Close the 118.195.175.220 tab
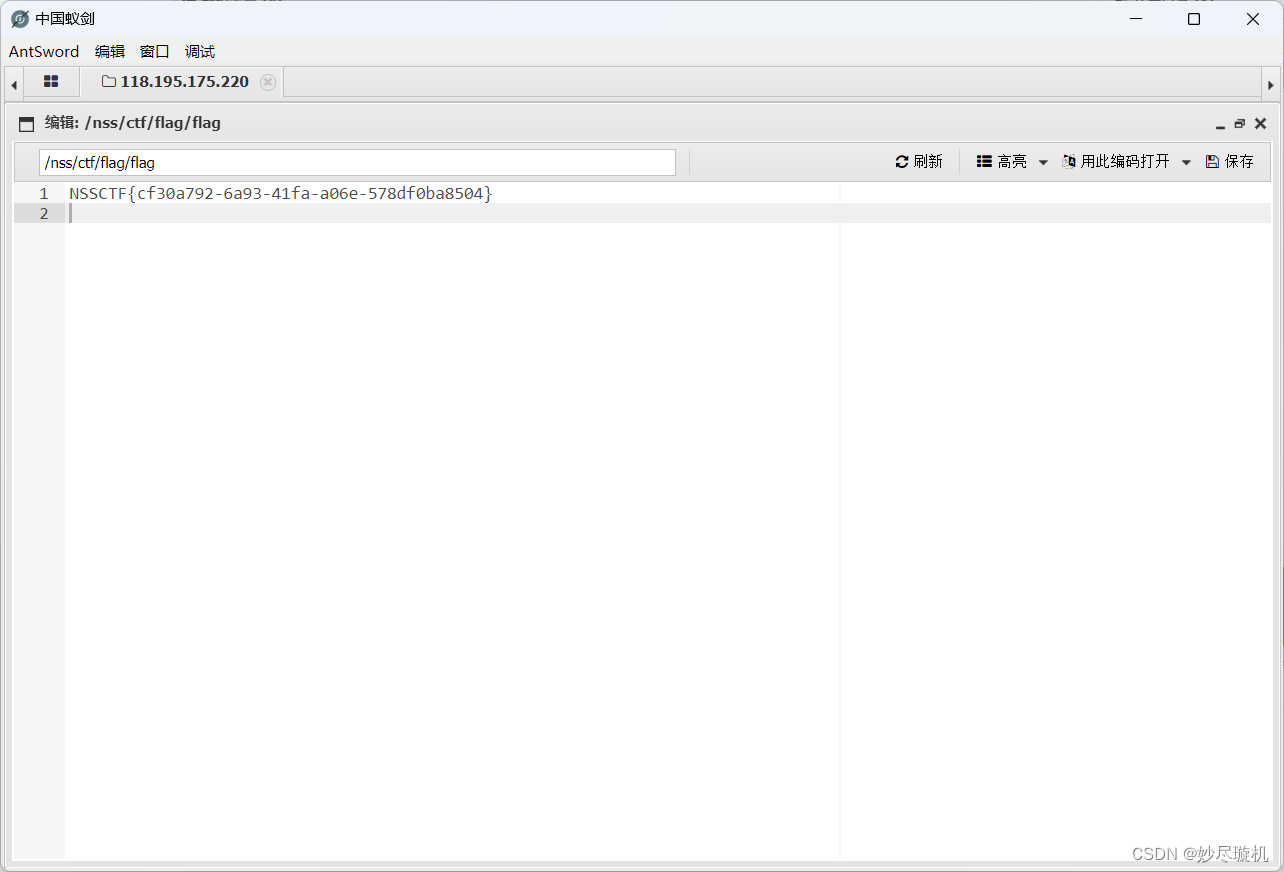Image resolution: width=1284 pixels, height=872 pixels. (x=268, y=82)
